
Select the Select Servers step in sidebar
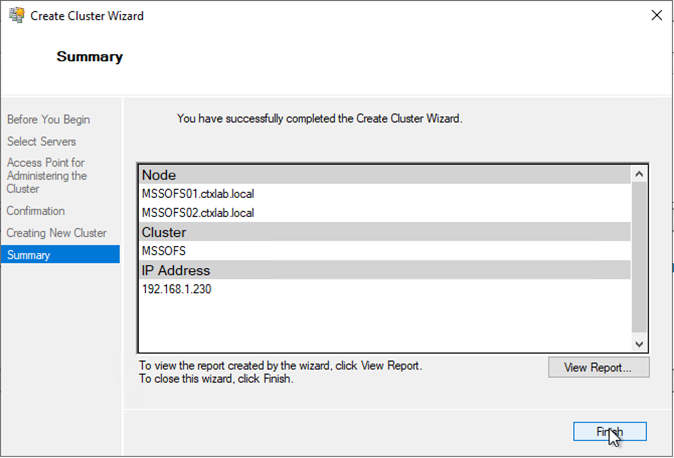(41, 142)
